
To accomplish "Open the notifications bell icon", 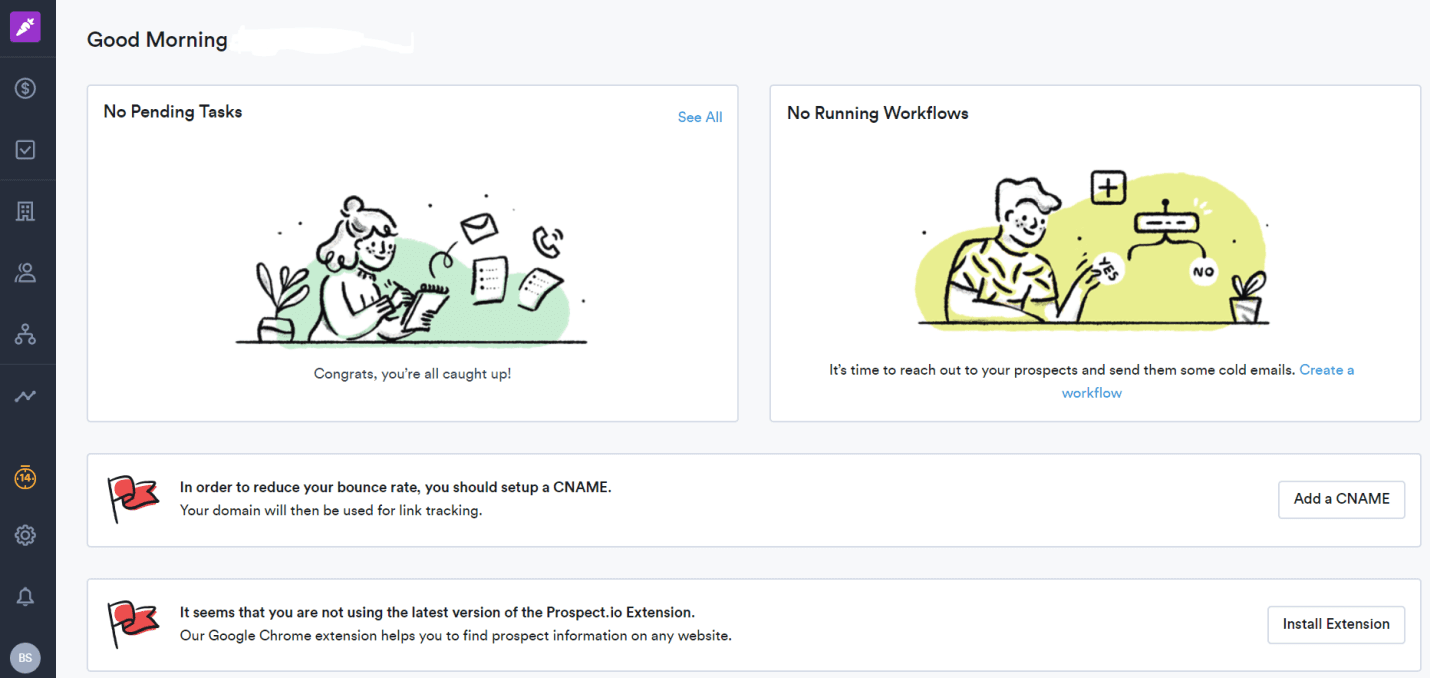I will pyautogui.click(x=25, y=597).
